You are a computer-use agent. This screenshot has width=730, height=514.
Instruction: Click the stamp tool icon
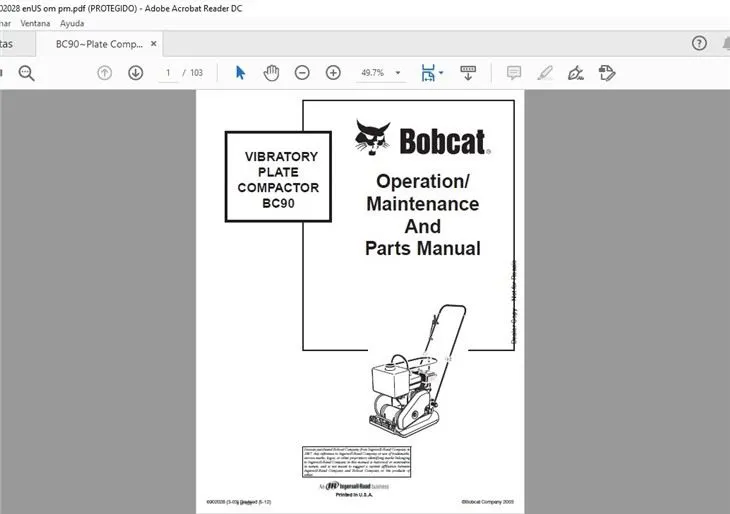[607, 73]
